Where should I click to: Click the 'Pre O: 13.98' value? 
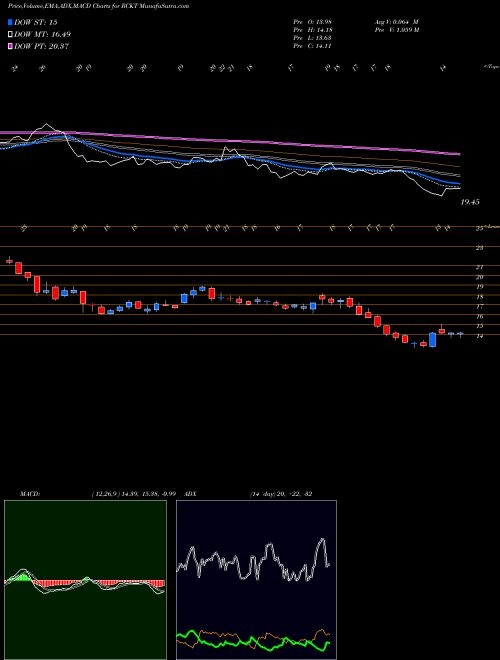(x=313, y=22)
